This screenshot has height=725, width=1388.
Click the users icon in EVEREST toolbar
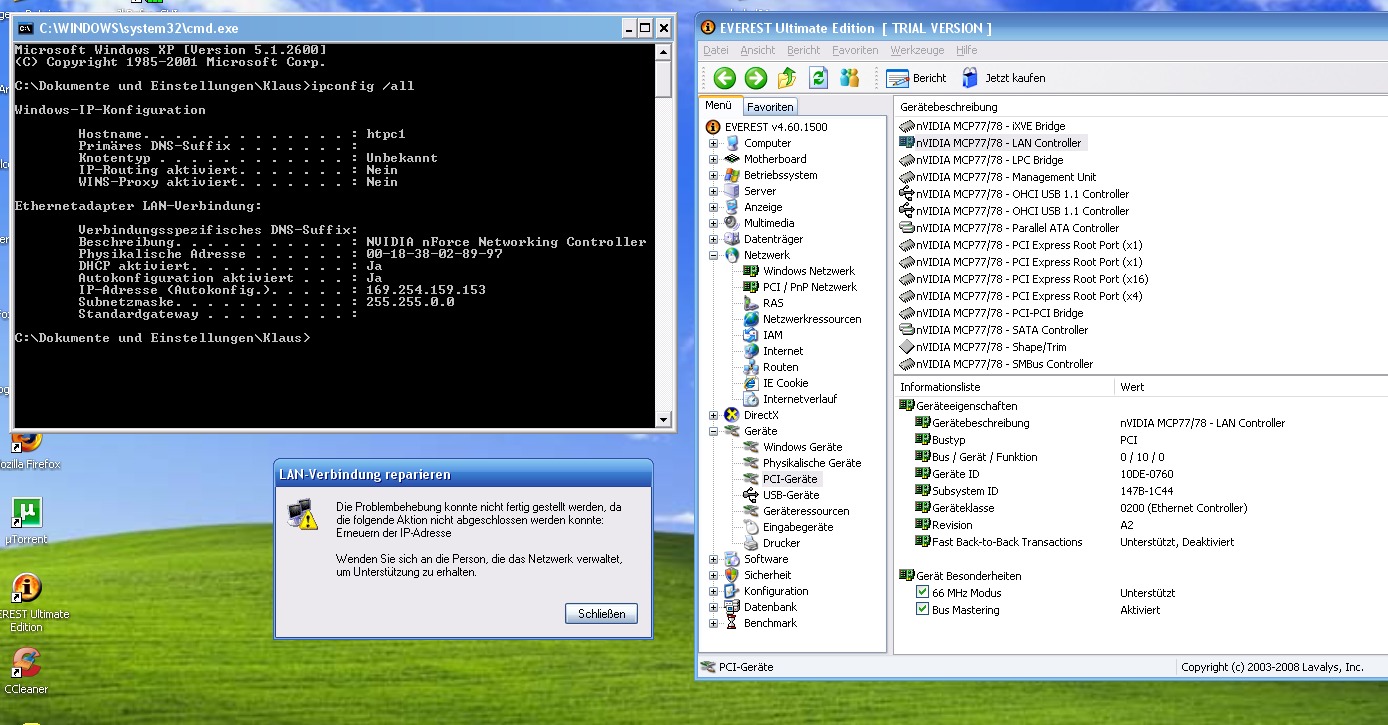click(x=850, y=78)
